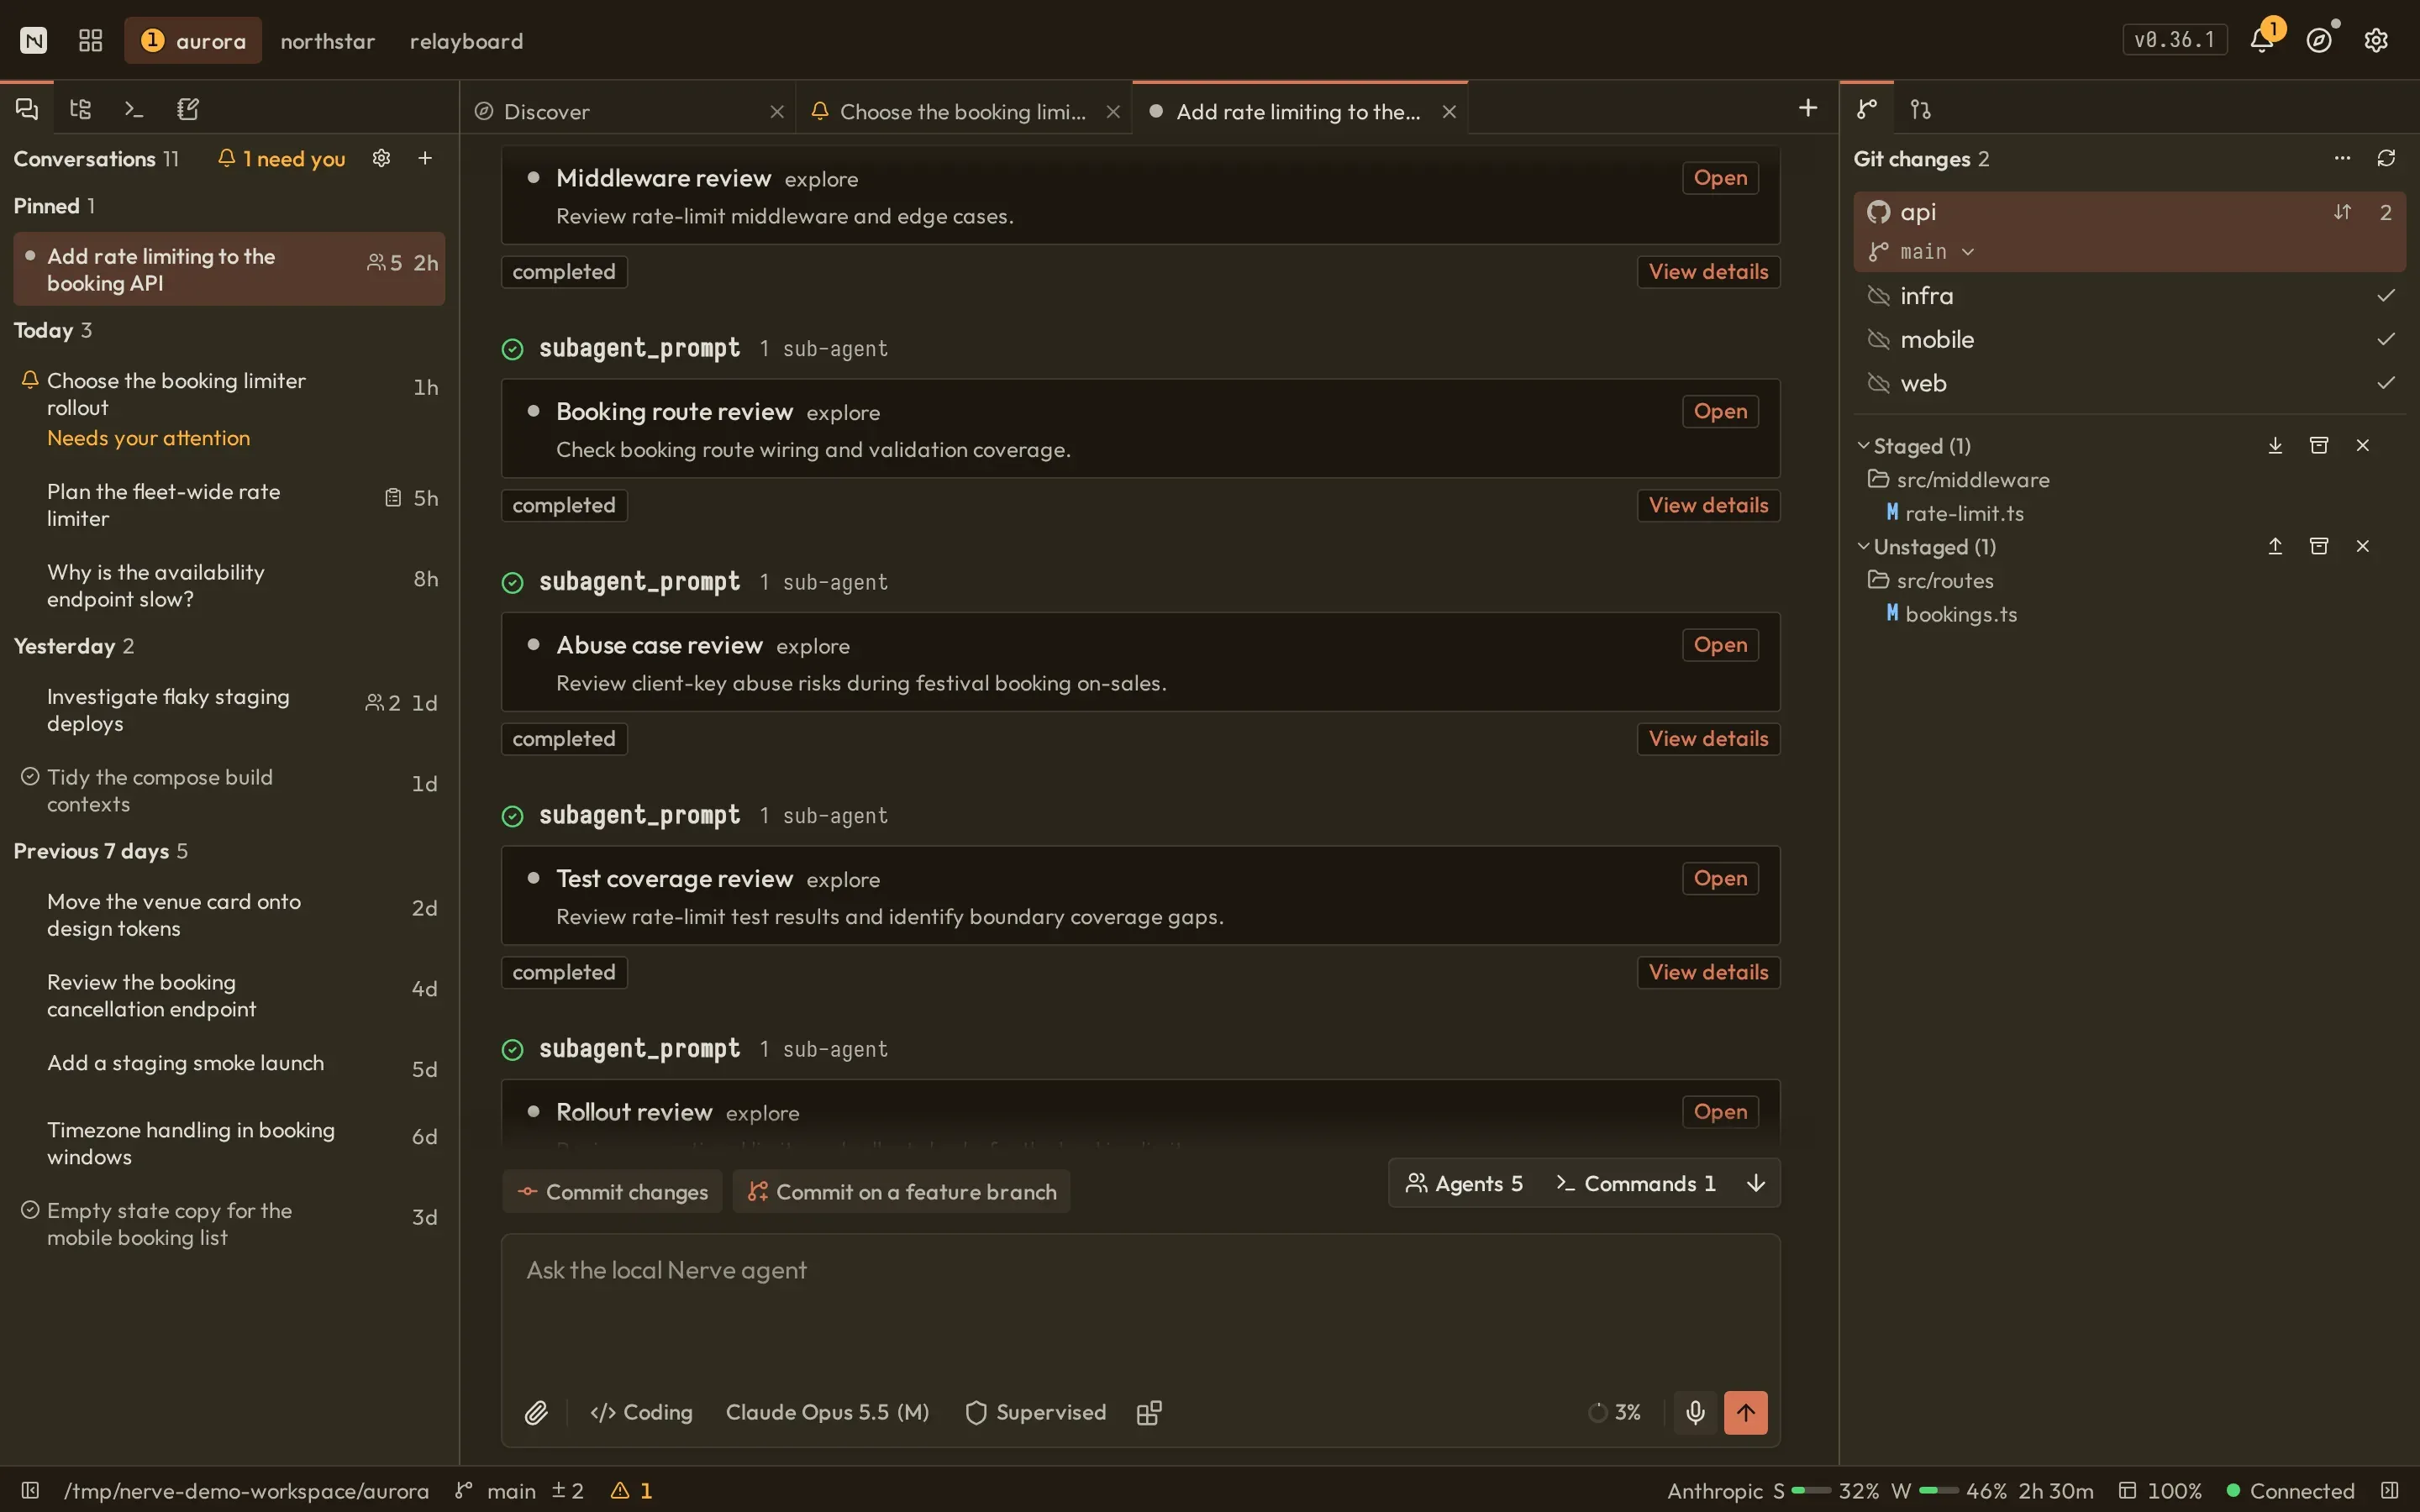Stage all files in Unstaged section
This screenshot has width=2420, height=1512.
tap(2275, 546)
